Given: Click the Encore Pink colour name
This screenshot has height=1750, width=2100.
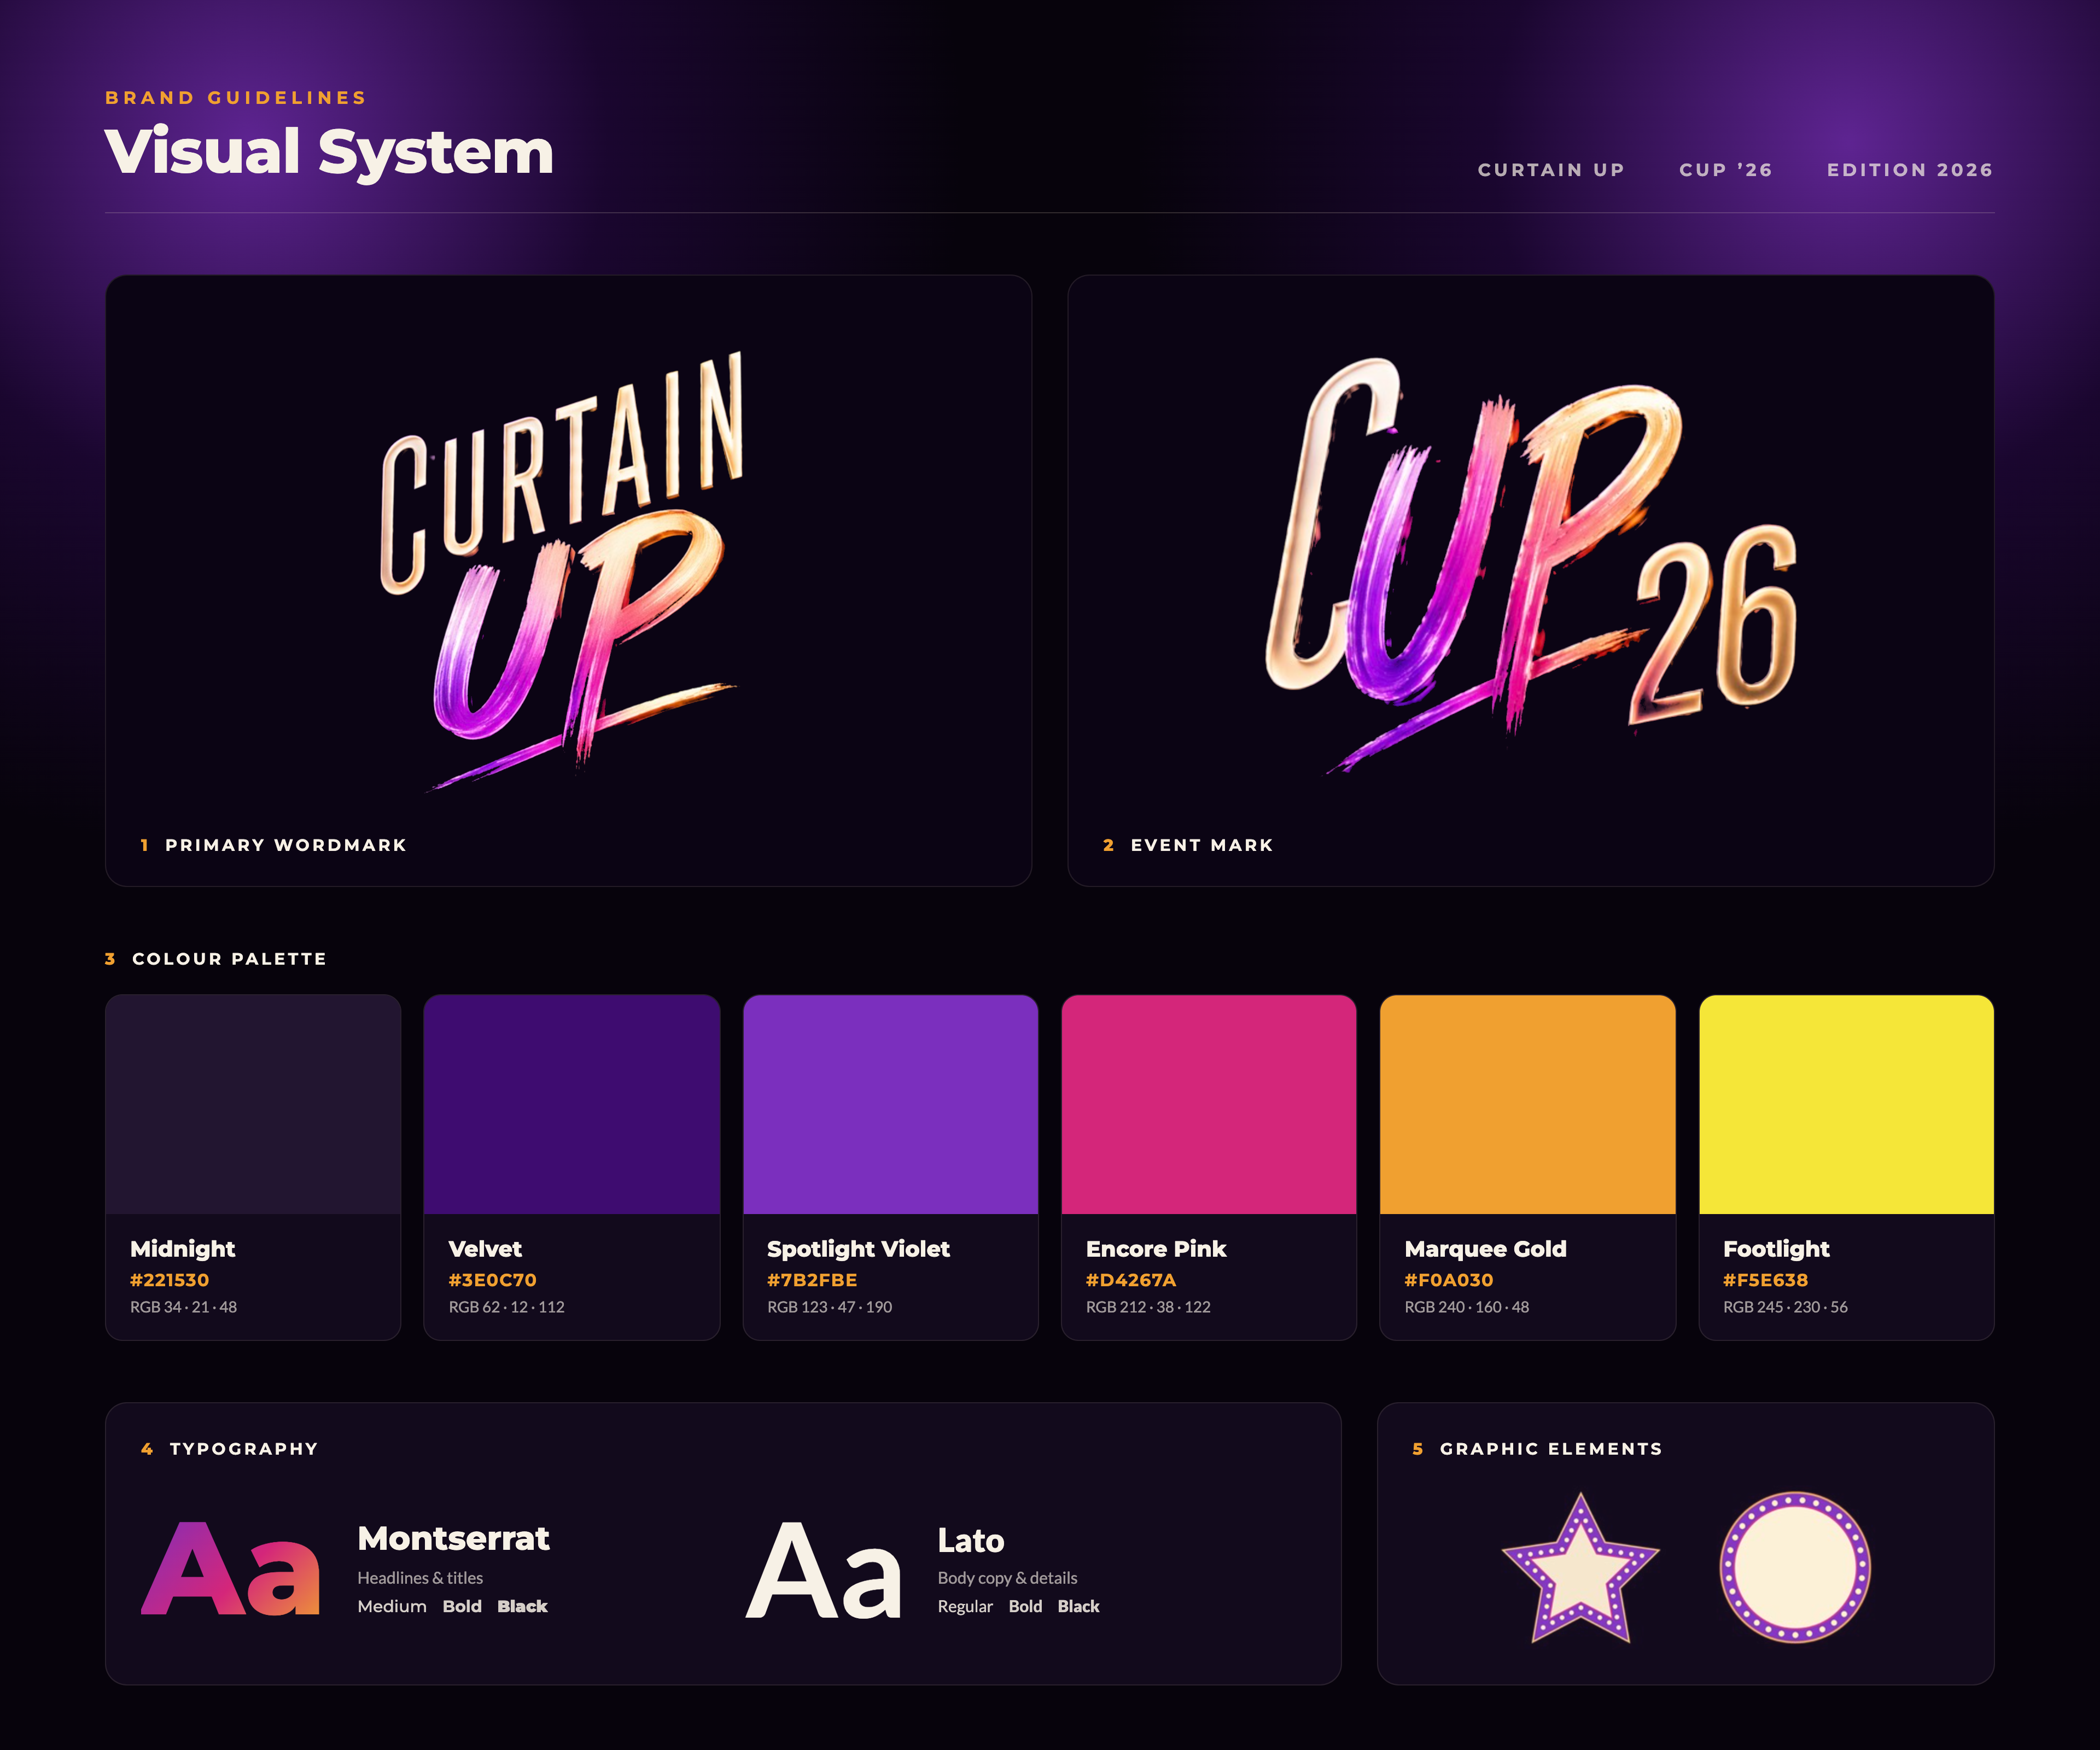Looking at the screenshot, I should [x=1156, y=1248].
